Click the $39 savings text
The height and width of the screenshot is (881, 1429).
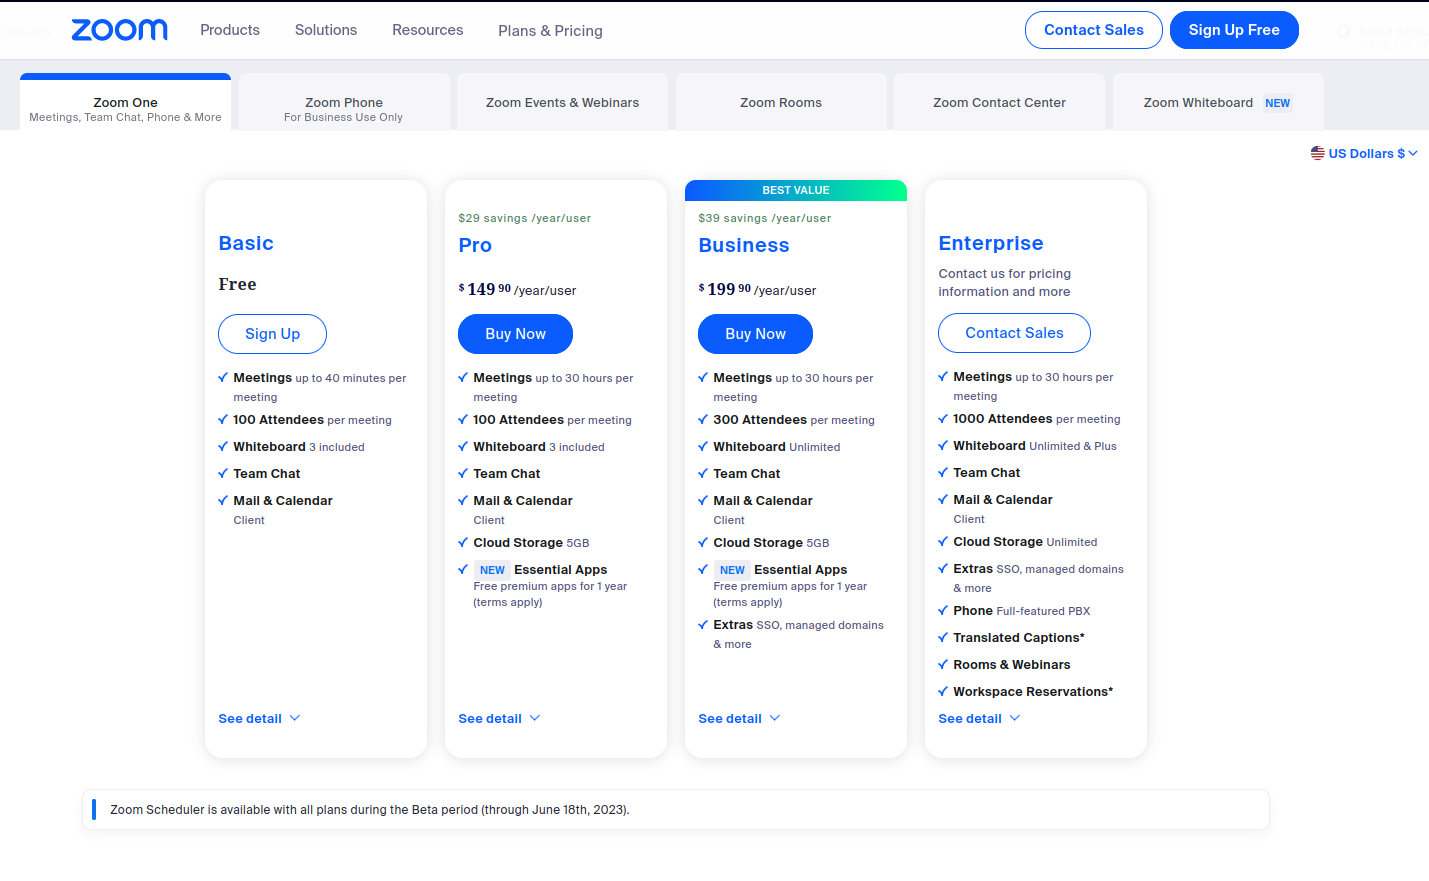tap(764, 218)
